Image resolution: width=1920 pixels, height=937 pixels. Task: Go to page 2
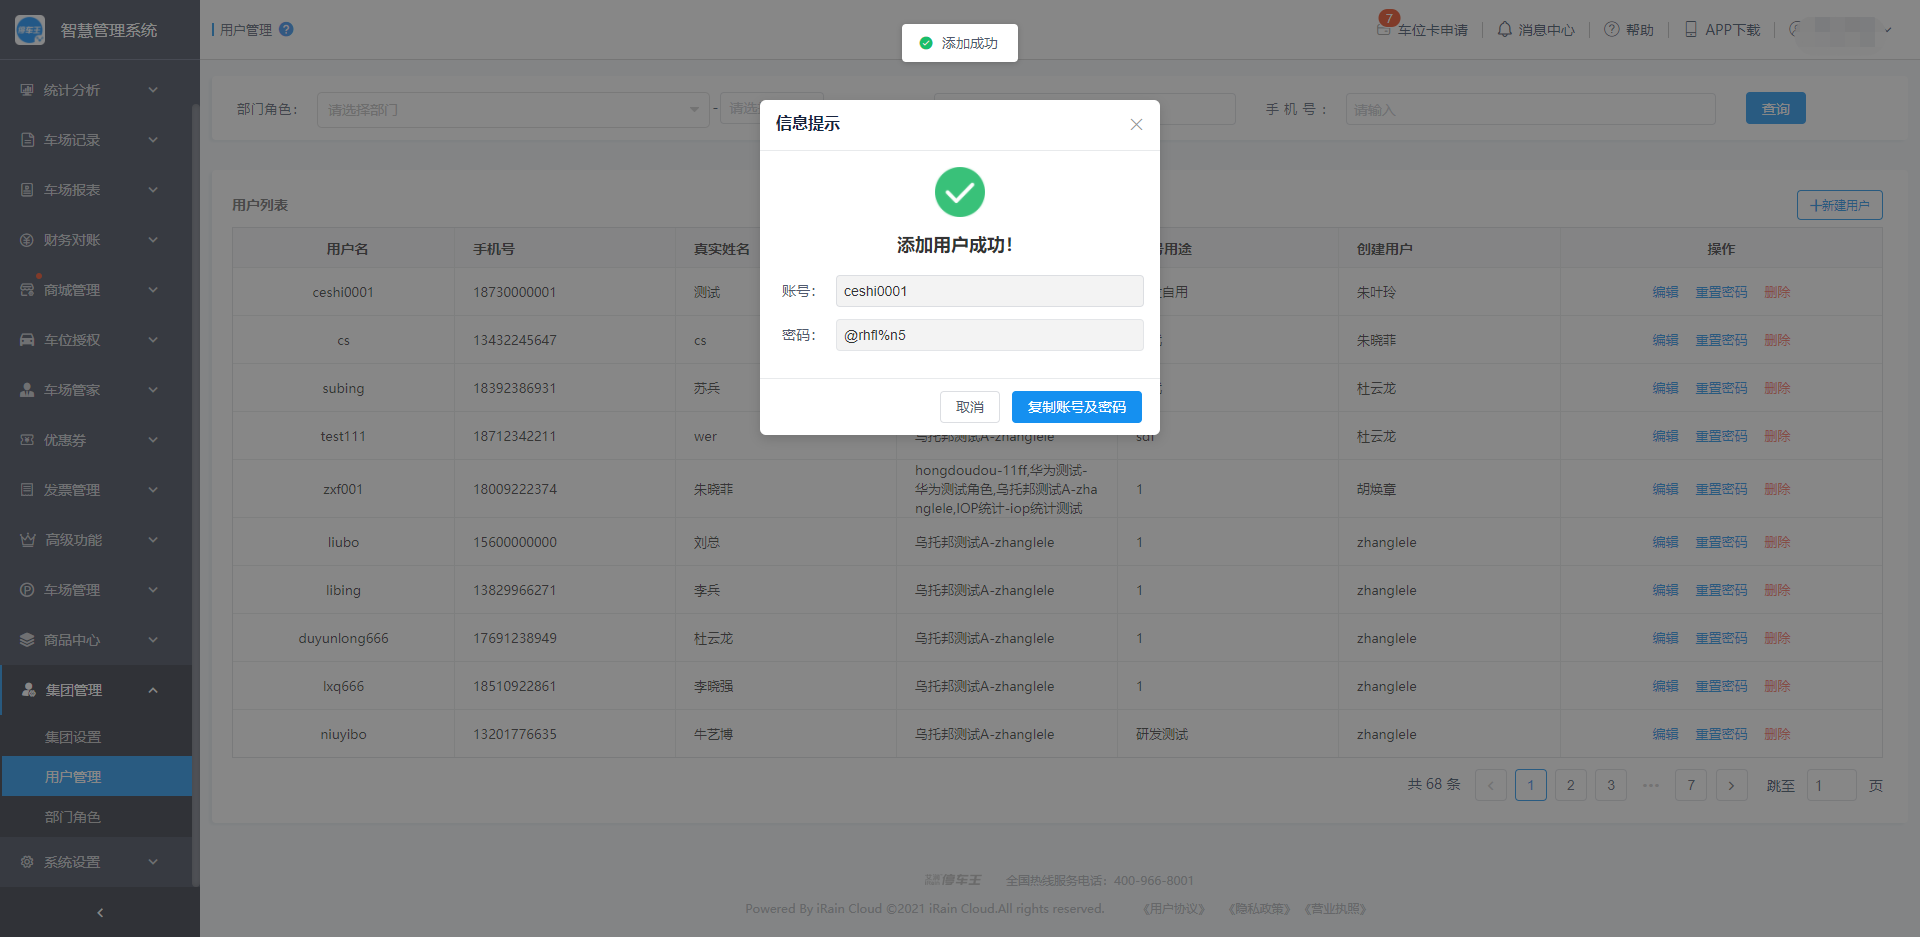[x=1570, y=785]
